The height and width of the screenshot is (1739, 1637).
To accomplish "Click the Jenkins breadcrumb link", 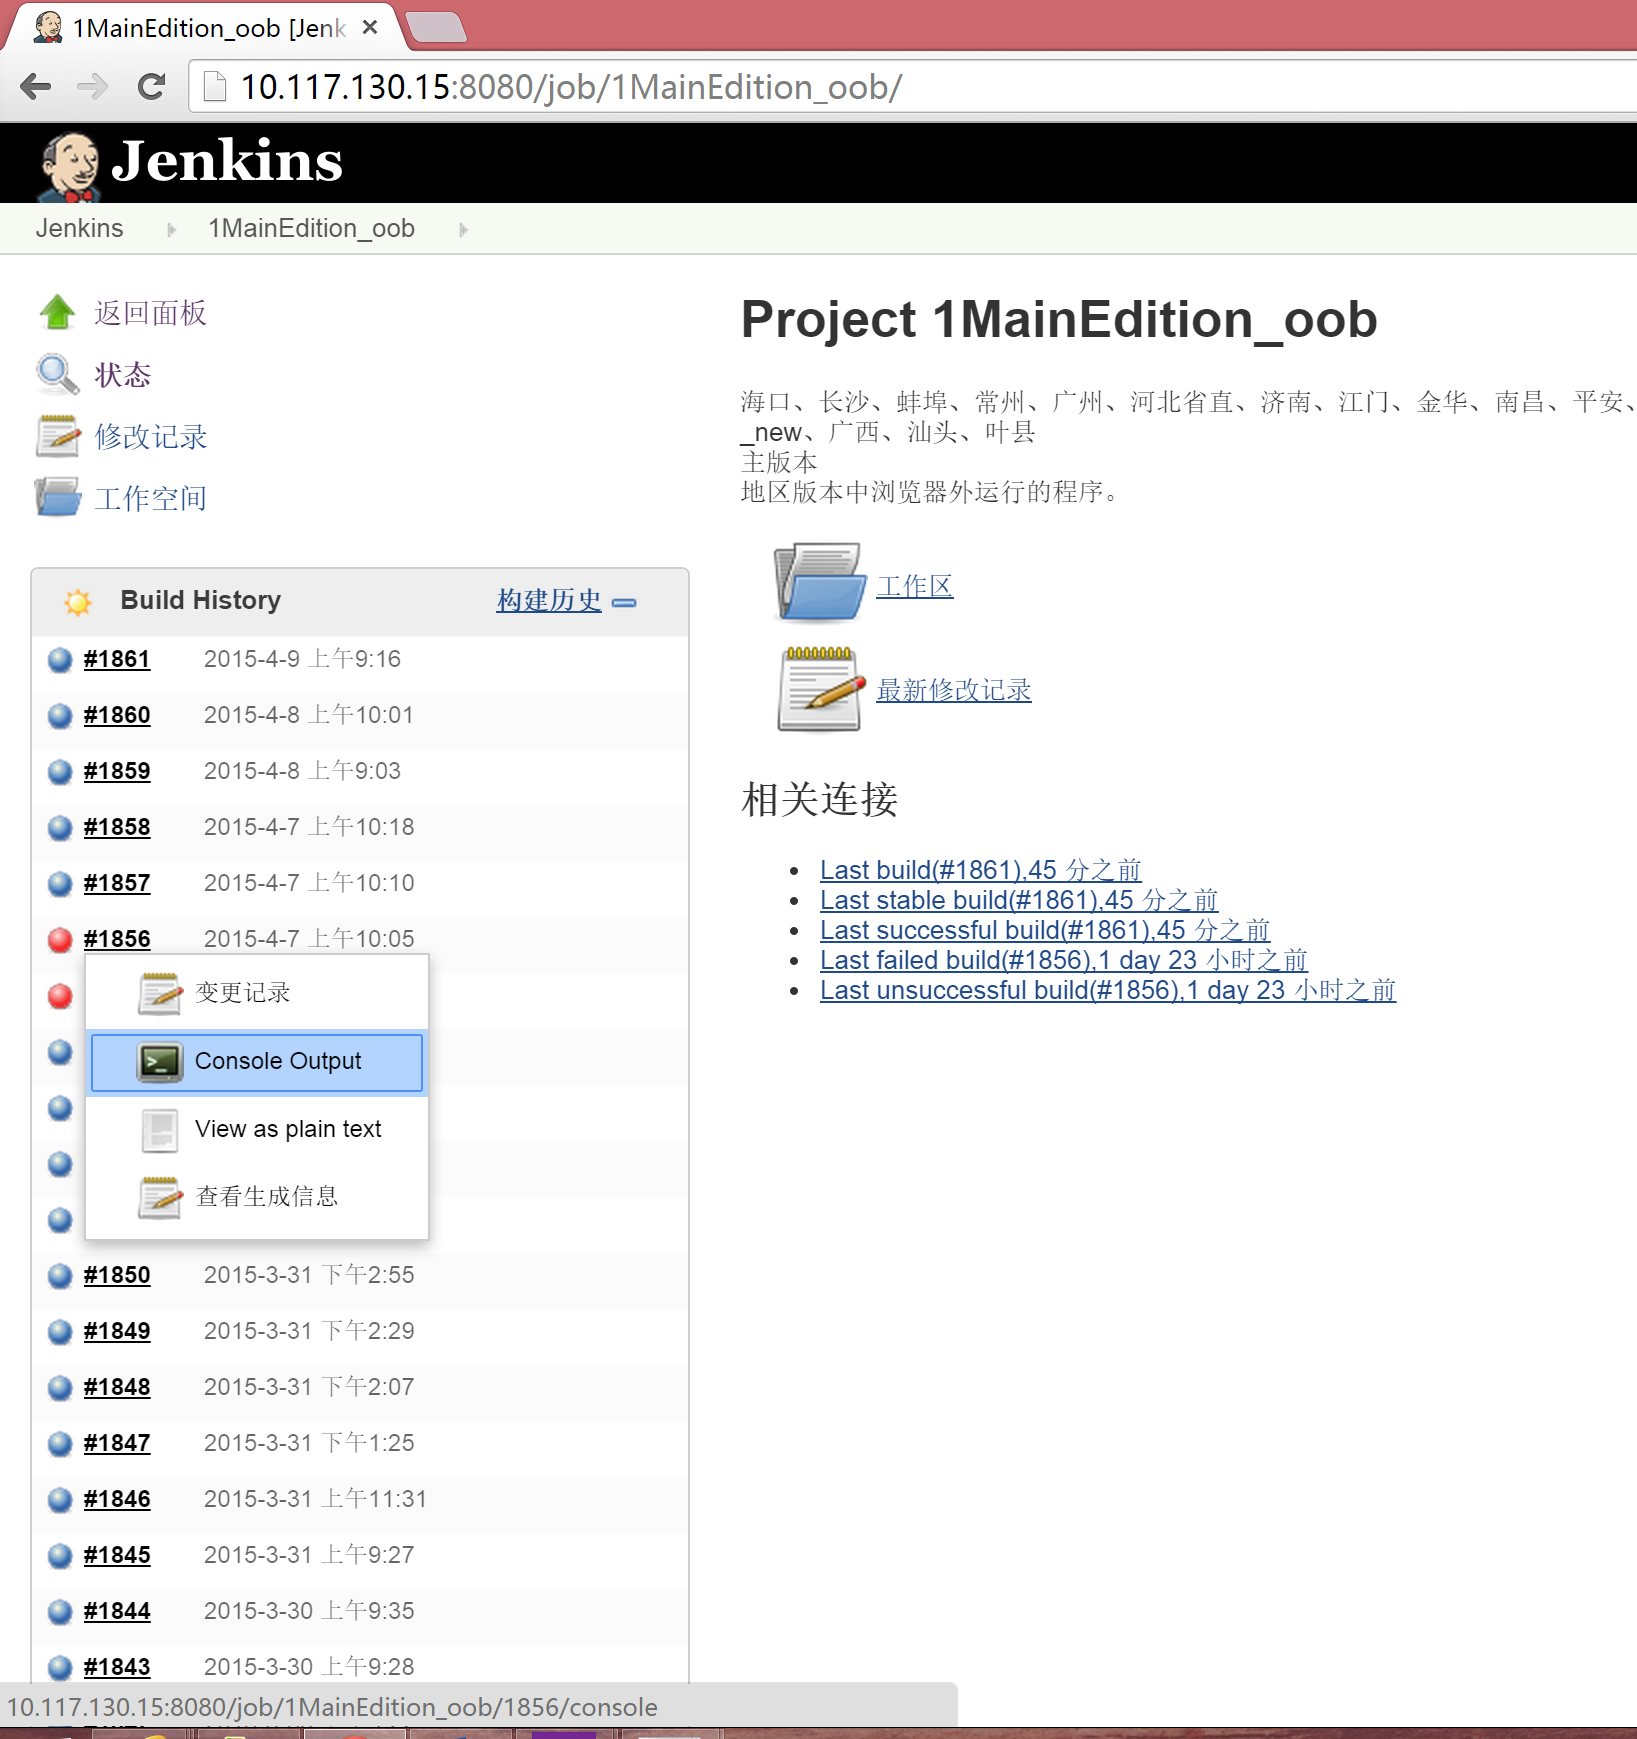I will pyautogui.click(x=80, y=229).
